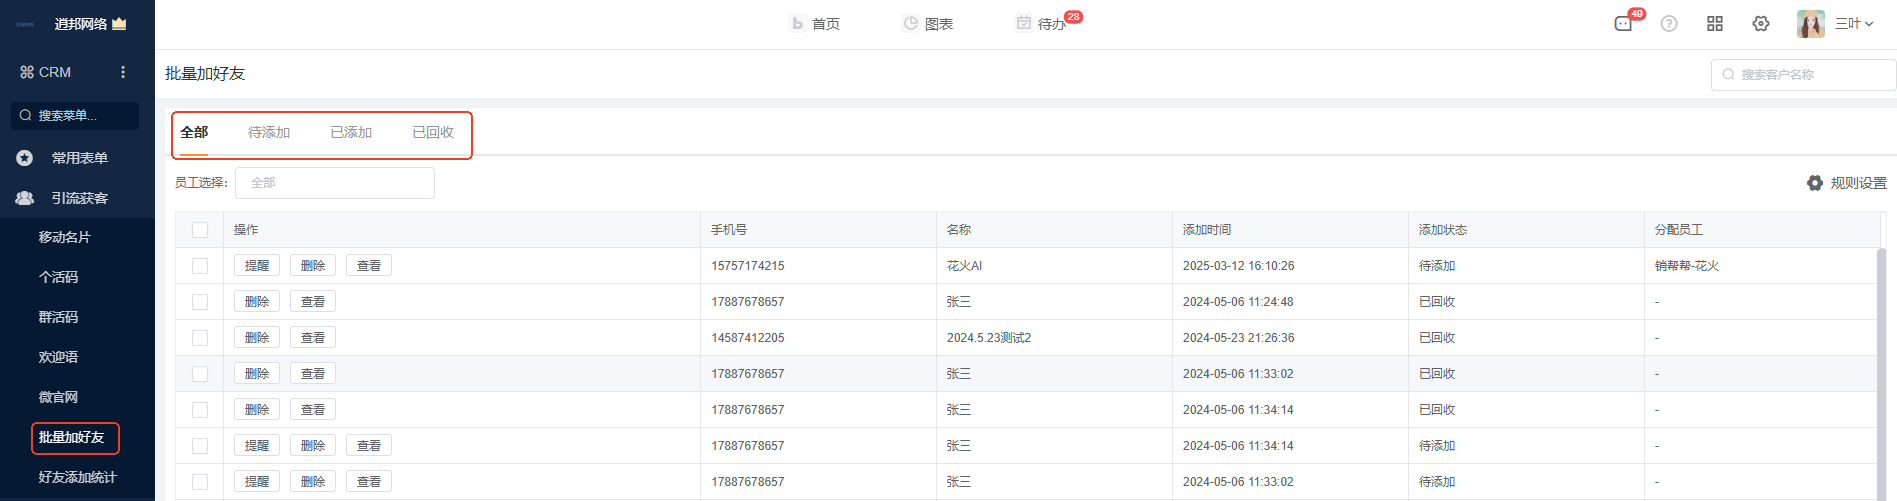Expand the 三叶 user menu
Viewport: 1897px width, 501px height.
[1854, 24]
